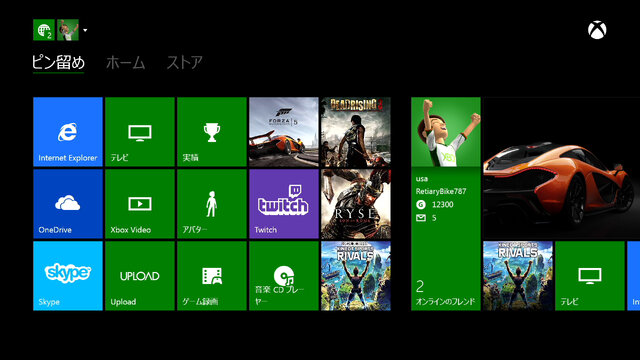Open the Dead Rising 3 game thumbnail
This screenshot has width=640, height=360.
pyautogui.click(x=356, y=132)
